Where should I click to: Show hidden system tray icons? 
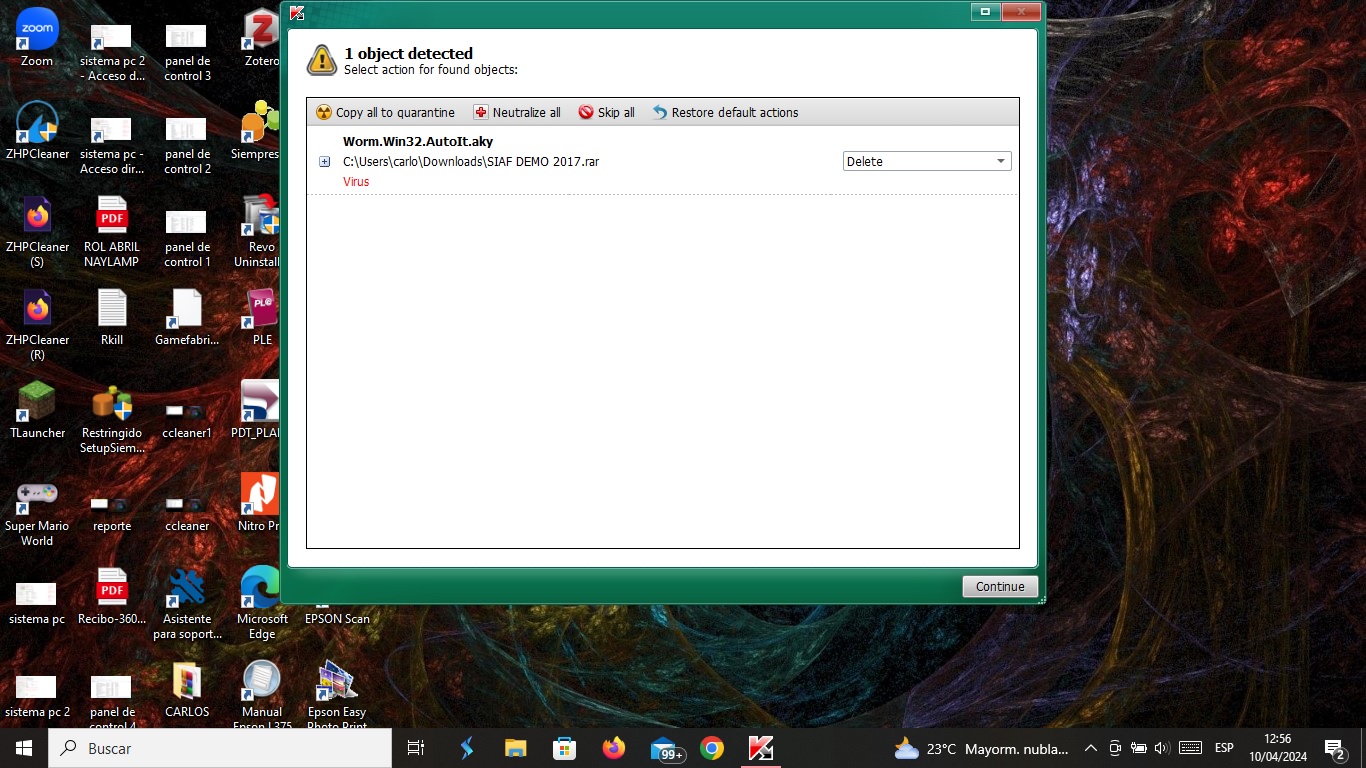1091,748
